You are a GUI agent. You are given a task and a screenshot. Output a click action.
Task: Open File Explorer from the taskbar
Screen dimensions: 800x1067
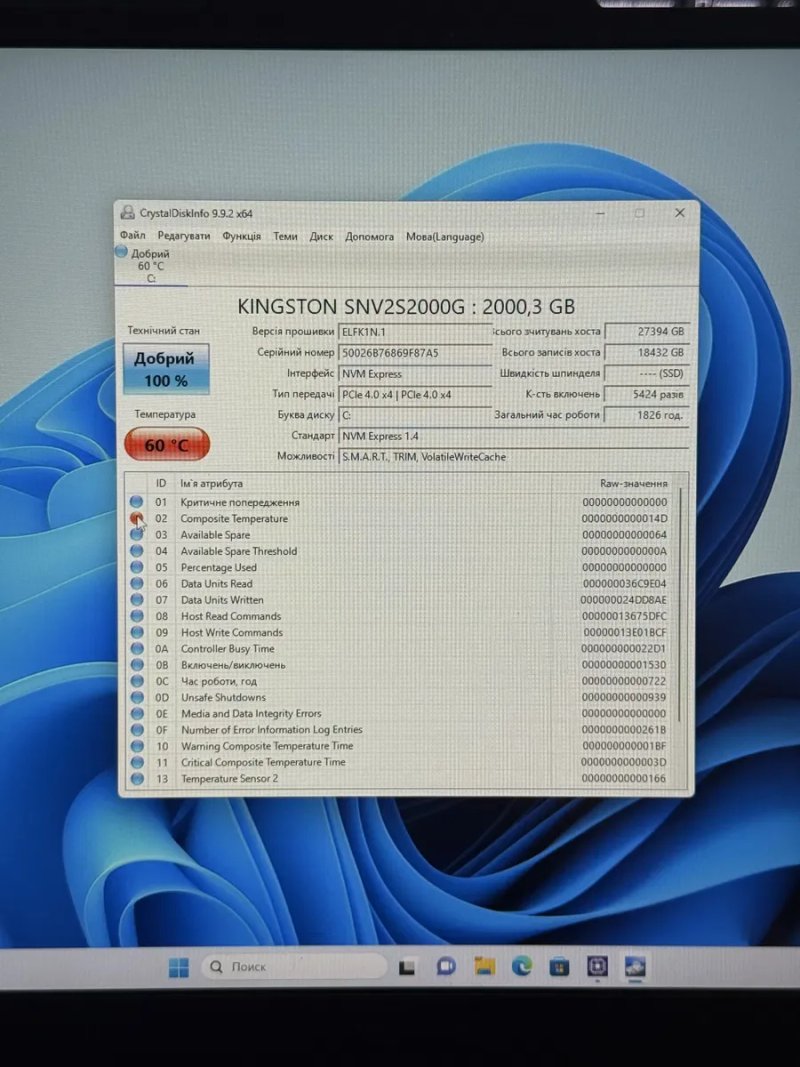pyautogui.click(x=484, y=966)
